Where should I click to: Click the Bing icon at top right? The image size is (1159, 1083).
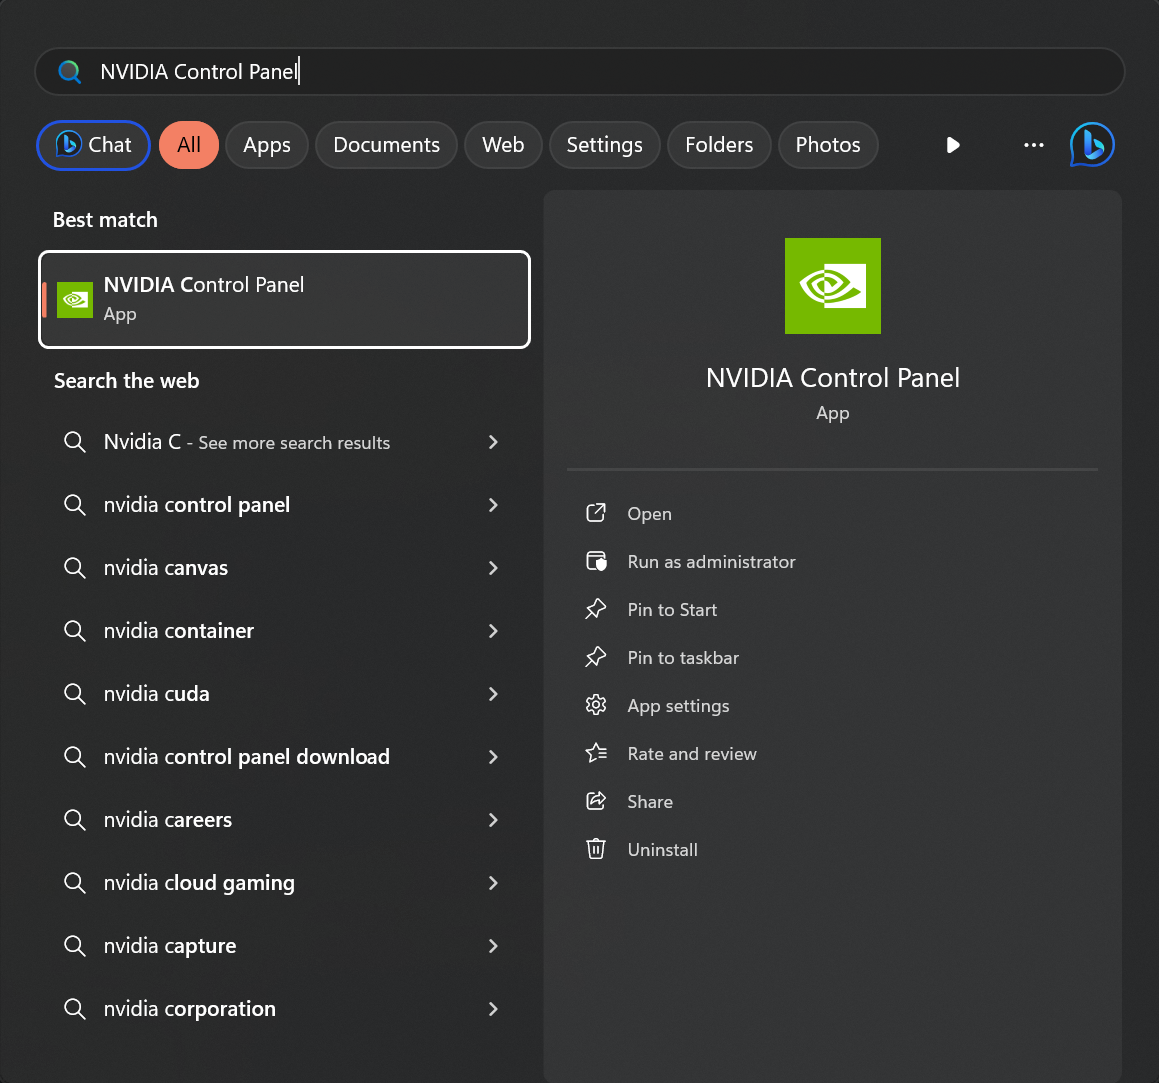pos(1092,144)
